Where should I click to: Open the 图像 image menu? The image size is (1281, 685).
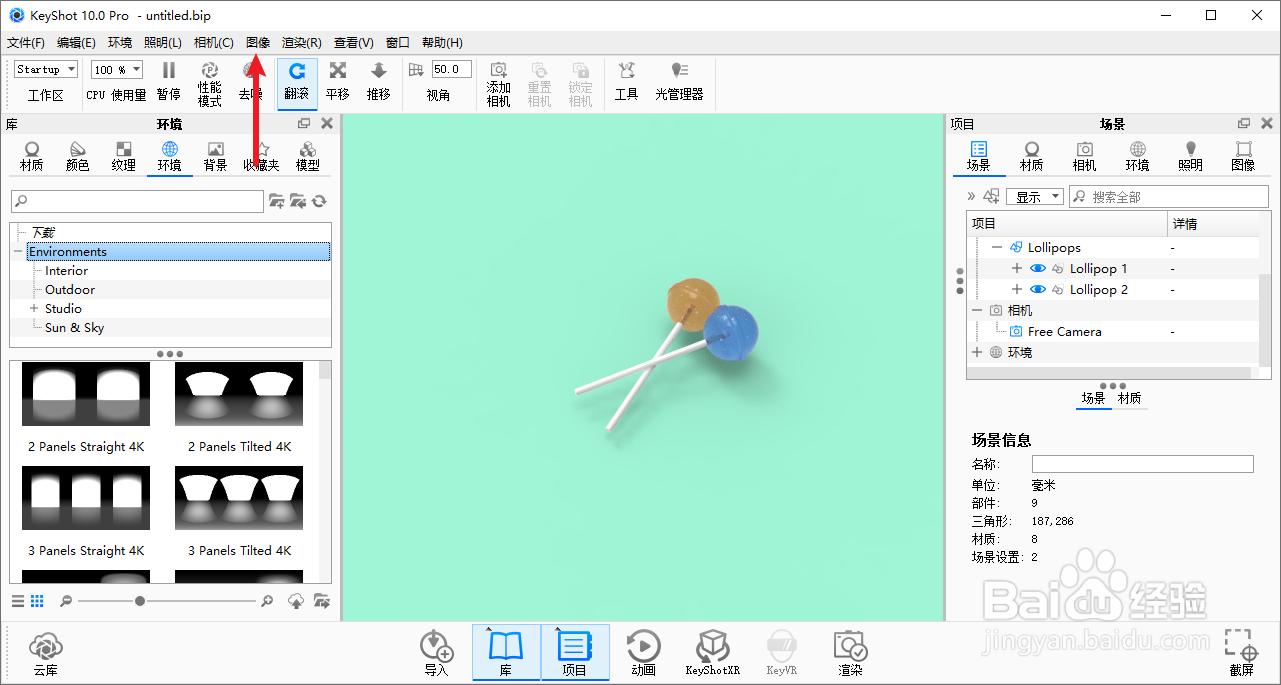pyautogui.click(x=258, y=43)
